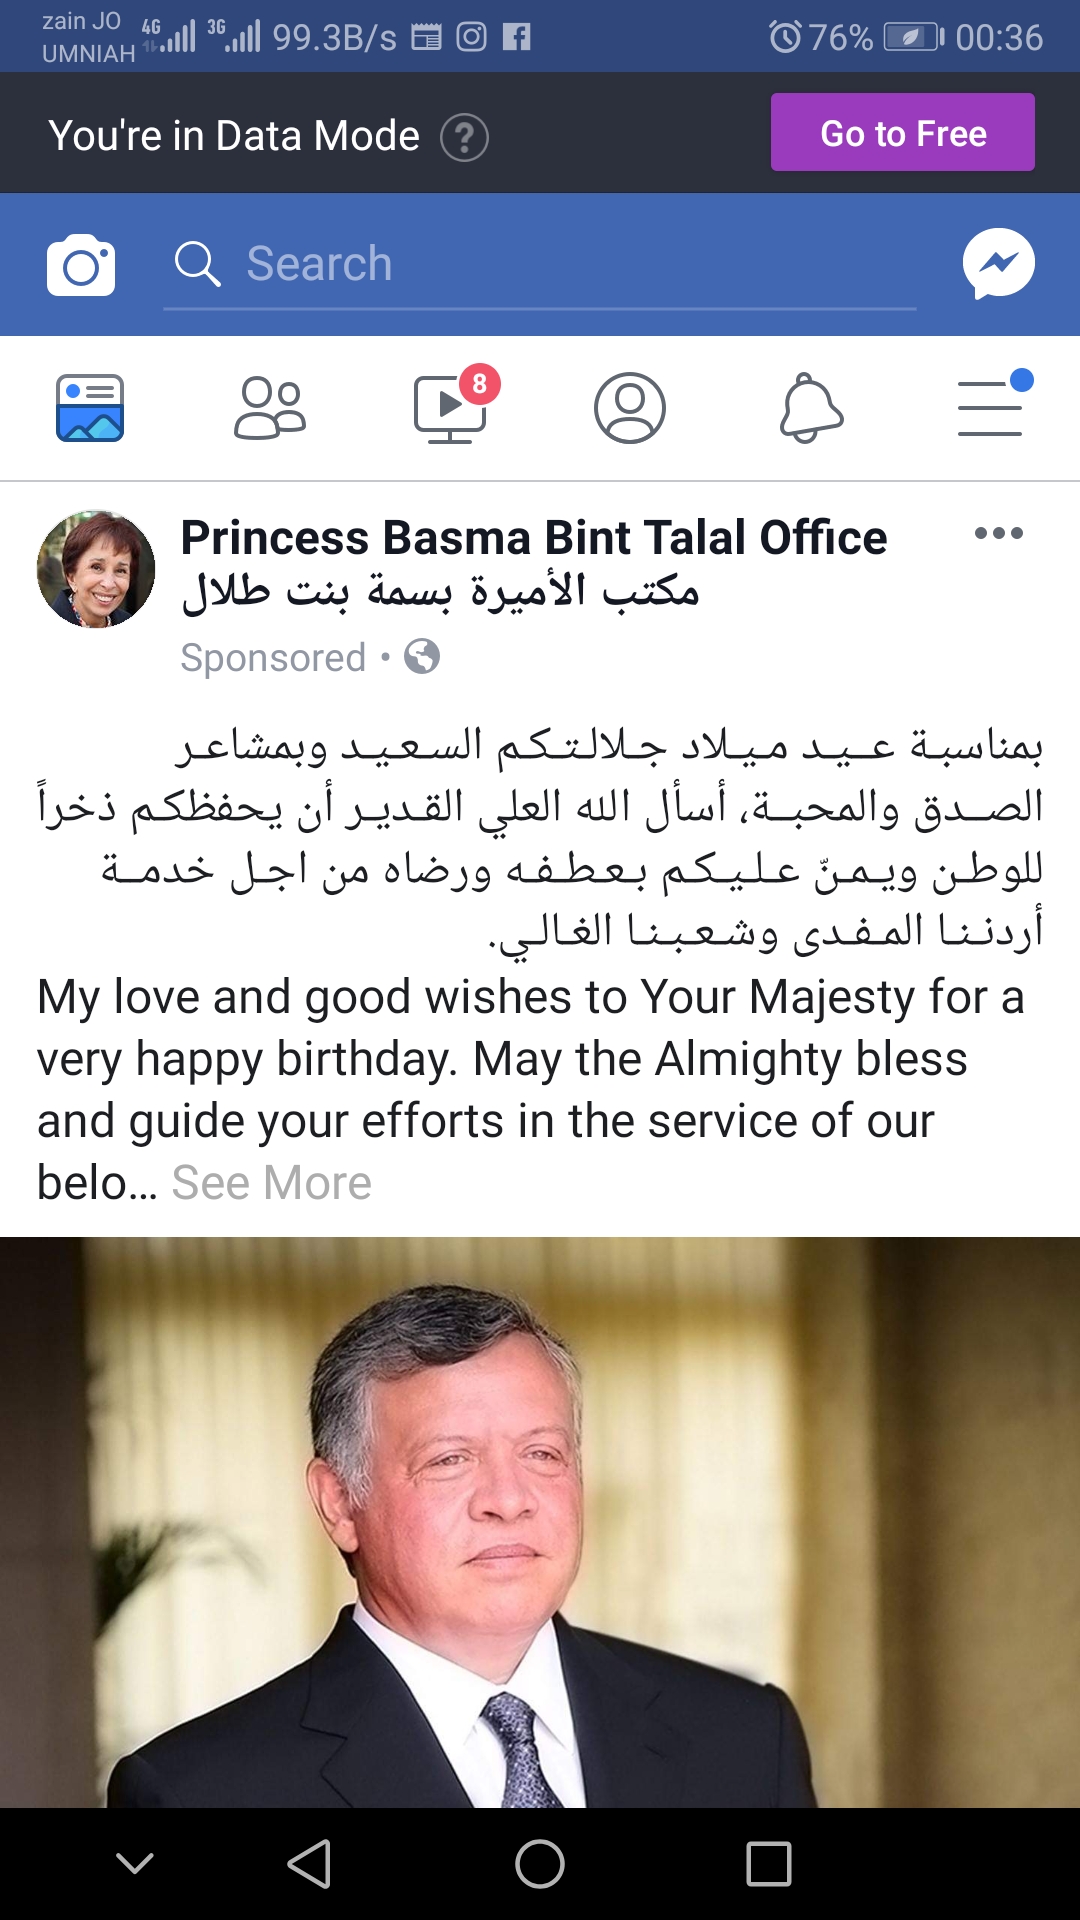Tap the public globe audience icon
This screenshot has height=1920, width=1080.
point(422,657)
